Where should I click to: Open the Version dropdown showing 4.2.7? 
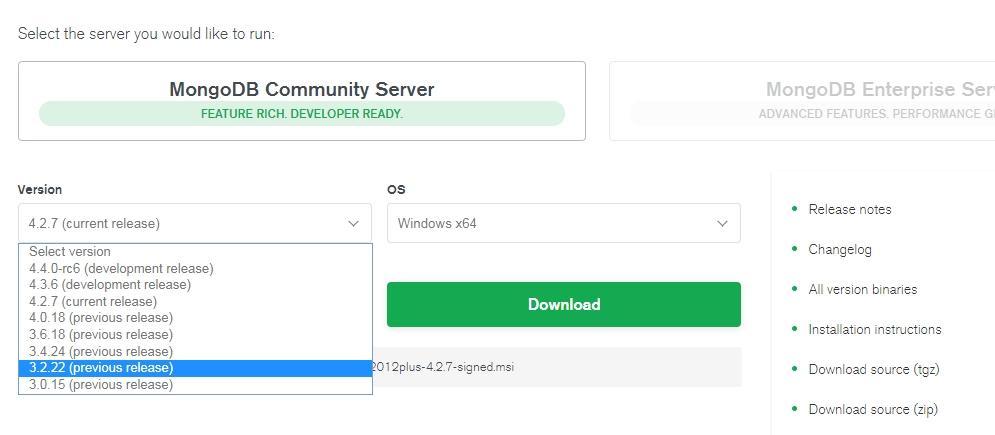[195, 223]
